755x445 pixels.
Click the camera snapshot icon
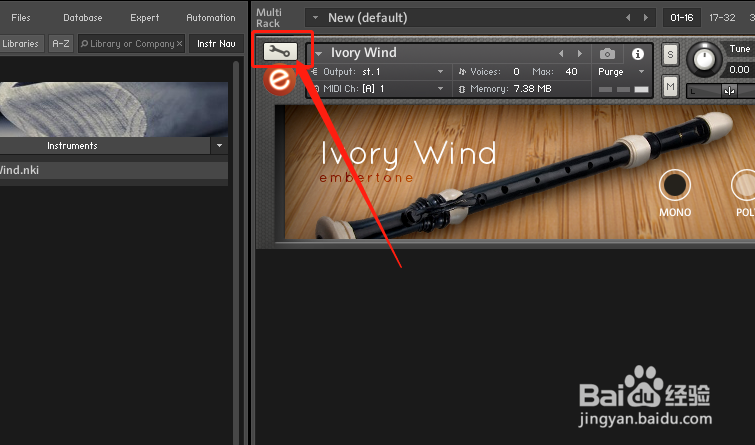click(607, 53)
